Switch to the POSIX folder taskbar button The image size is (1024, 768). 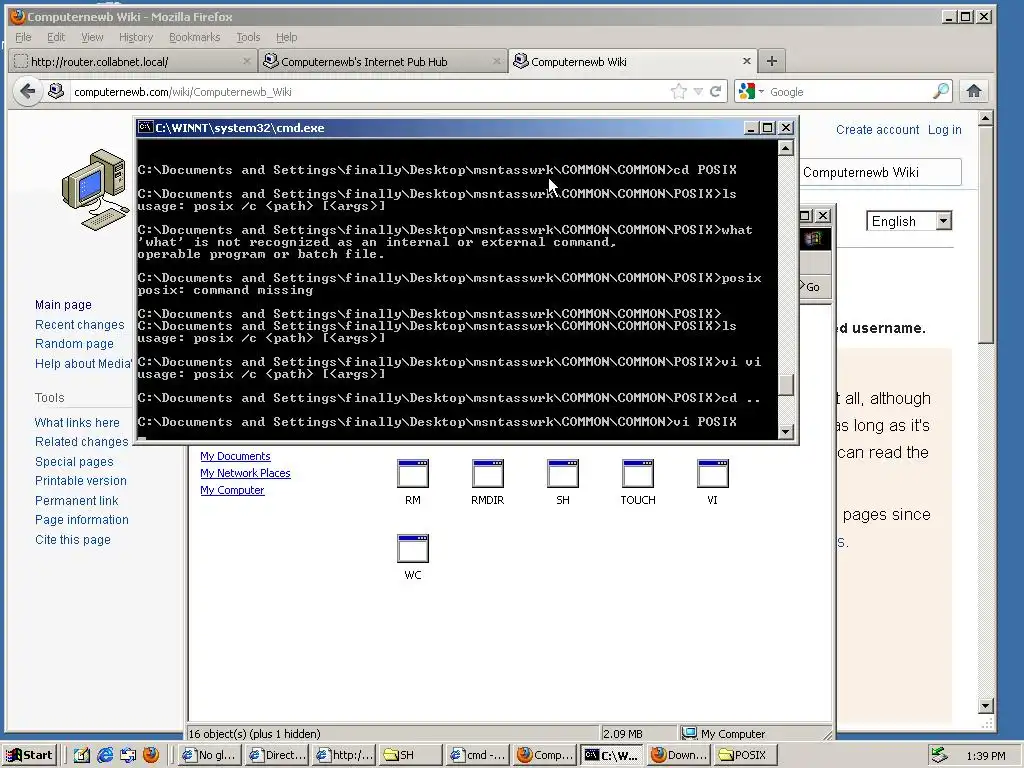(746, 755)
